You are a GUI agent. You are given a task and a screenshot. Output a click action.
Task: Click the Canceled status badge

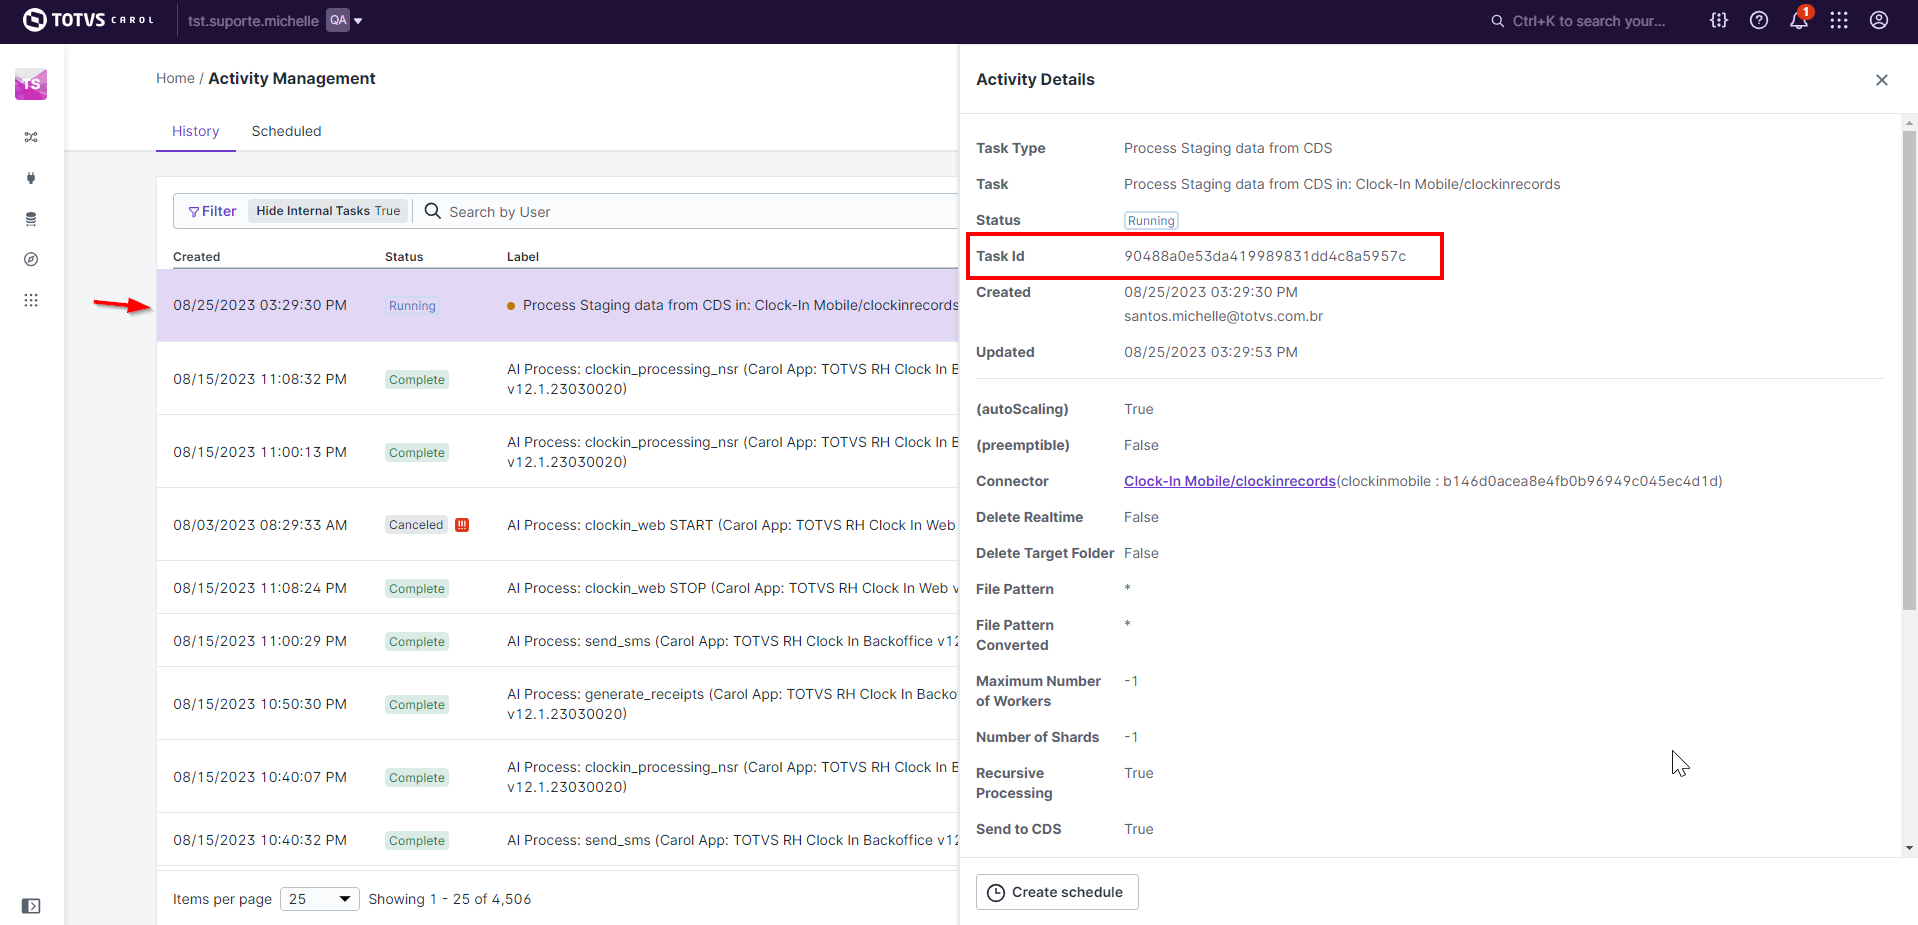coord(416,525)
